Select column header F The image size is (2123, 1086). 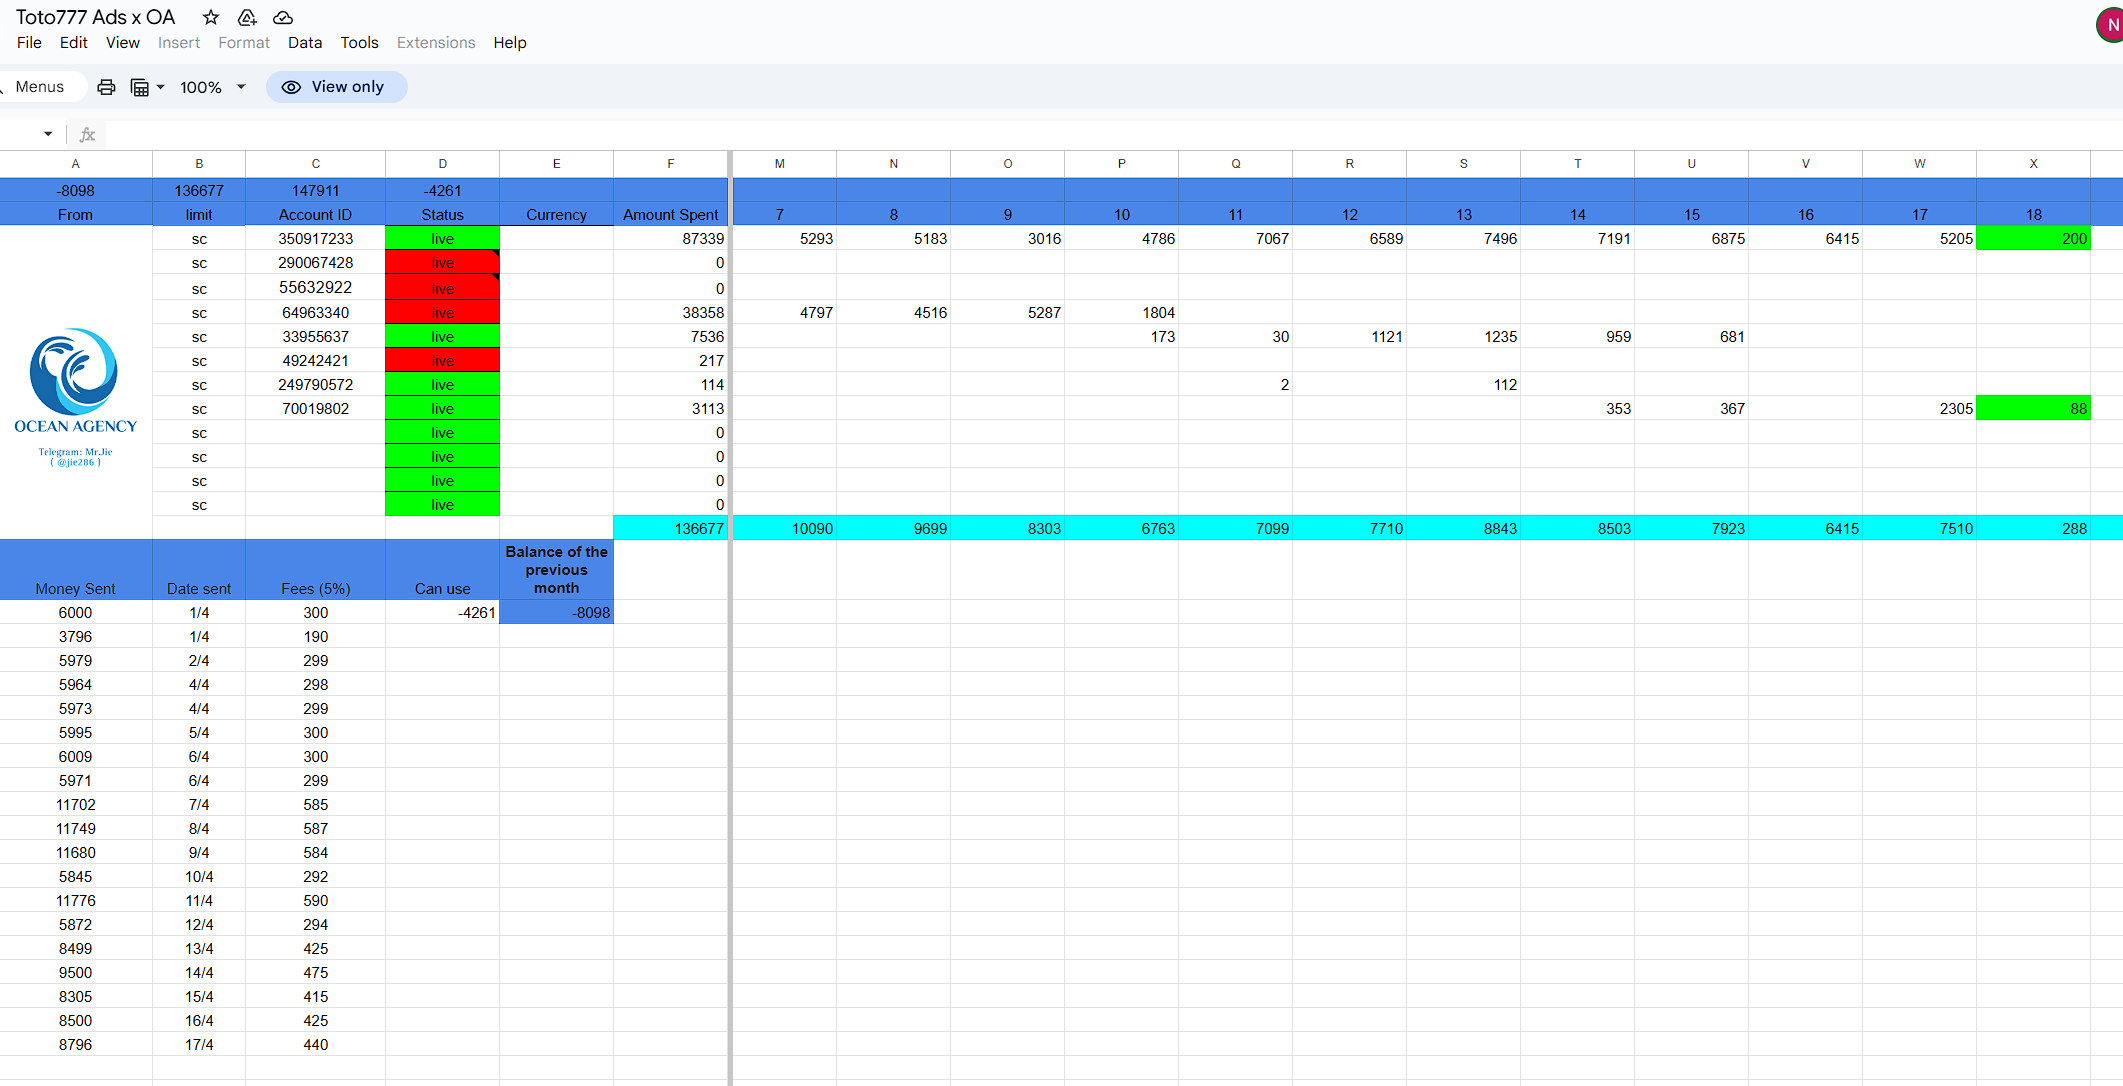pyautogui.click(x=670, y=163)
